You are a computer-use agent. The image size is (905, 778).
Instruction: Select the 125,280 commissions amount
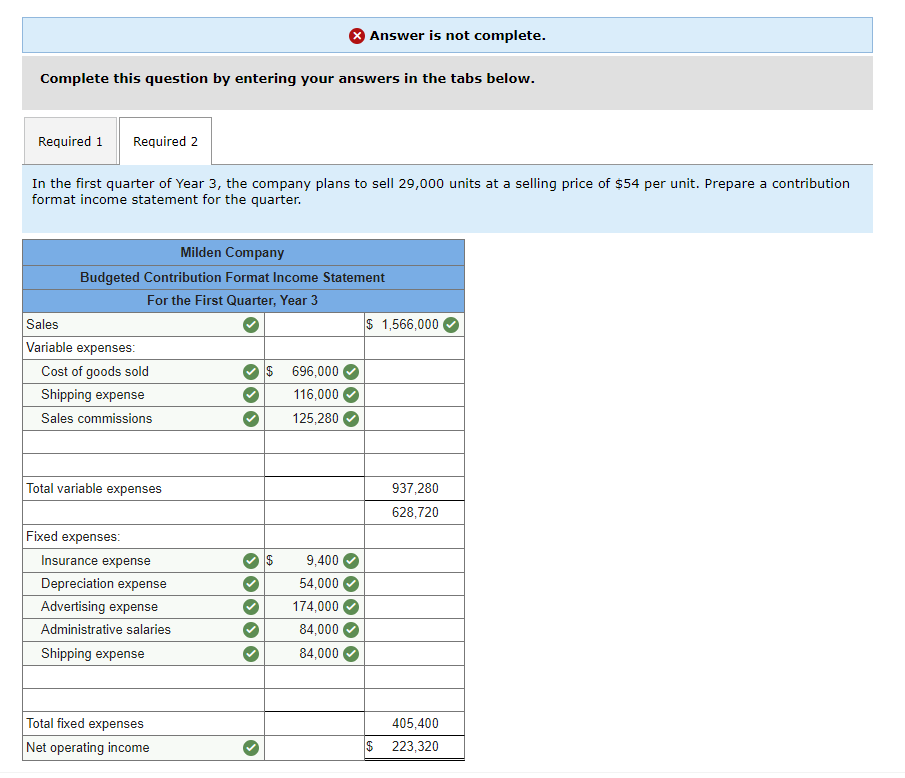[314, 418]
